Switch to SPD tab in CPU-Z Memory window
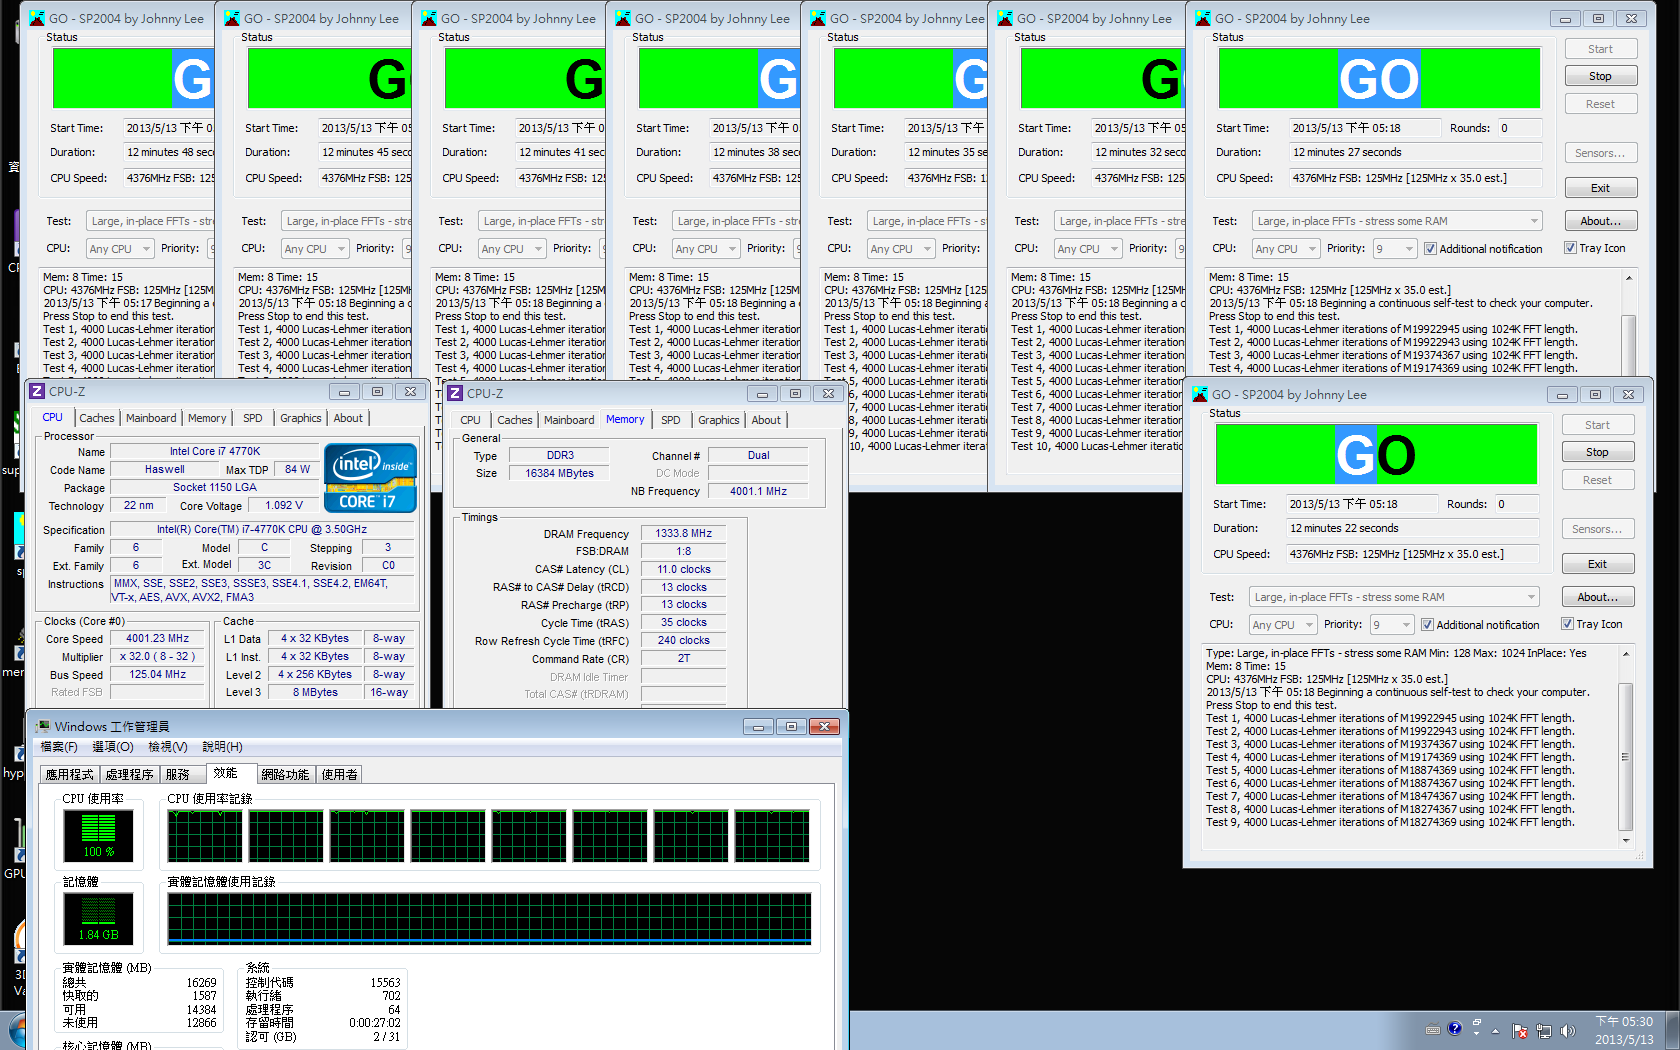Viewport: 1680px width, 1050px height. [671, 420]
